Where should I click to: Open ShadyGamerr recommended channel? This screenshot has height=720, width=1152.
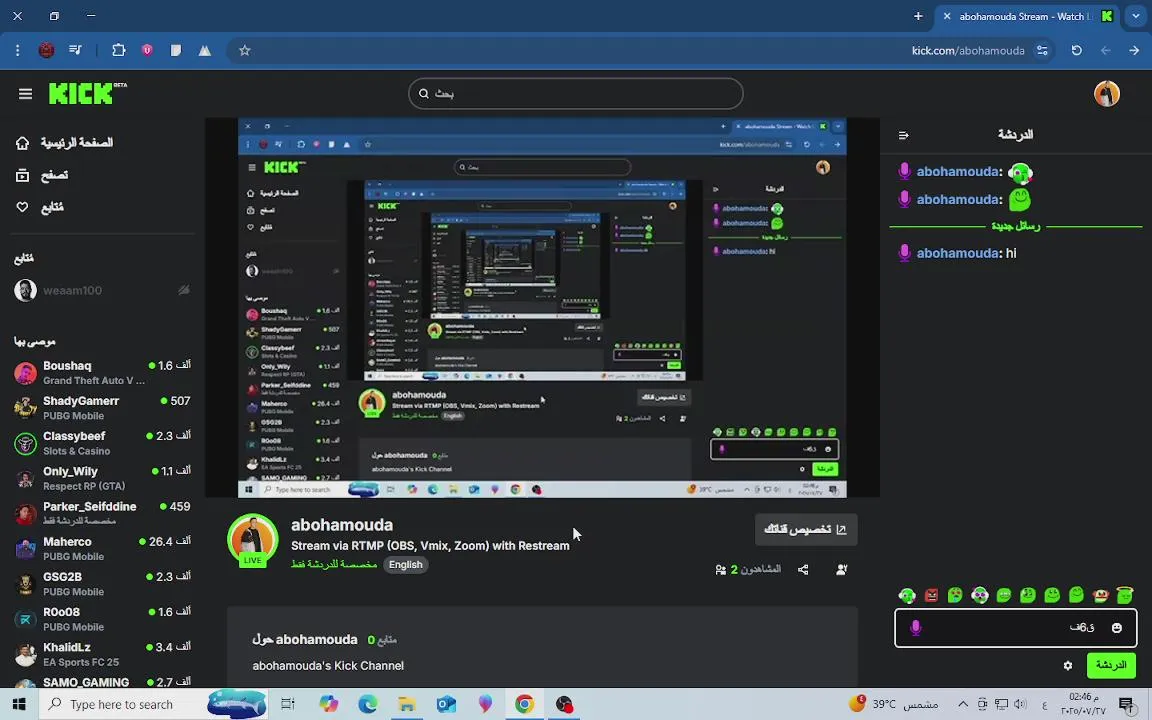[102, 408]
